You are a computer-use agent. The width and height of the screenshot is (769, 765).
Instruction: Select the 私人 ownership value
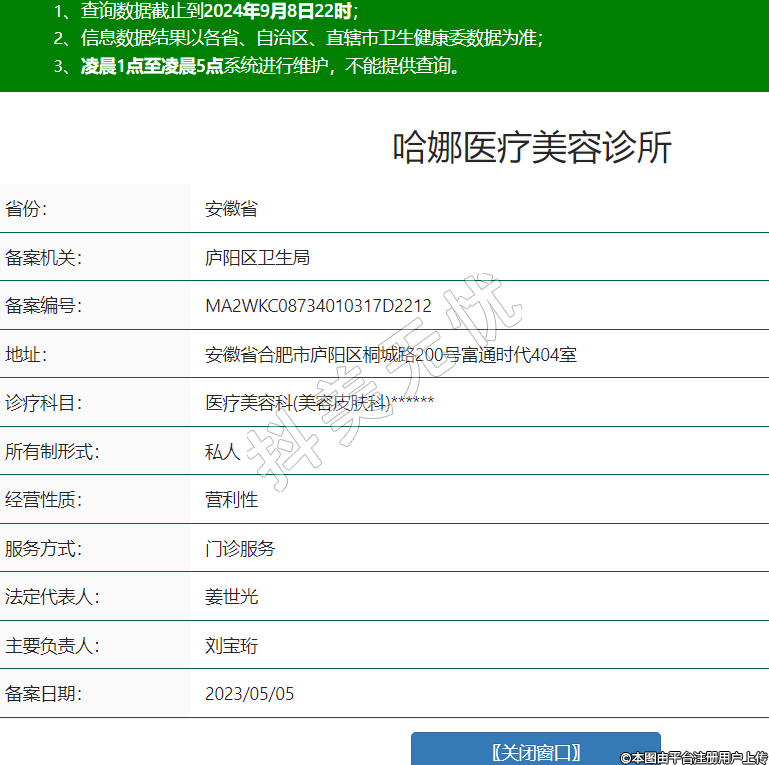pyautogui.click(x=222, y=451)
